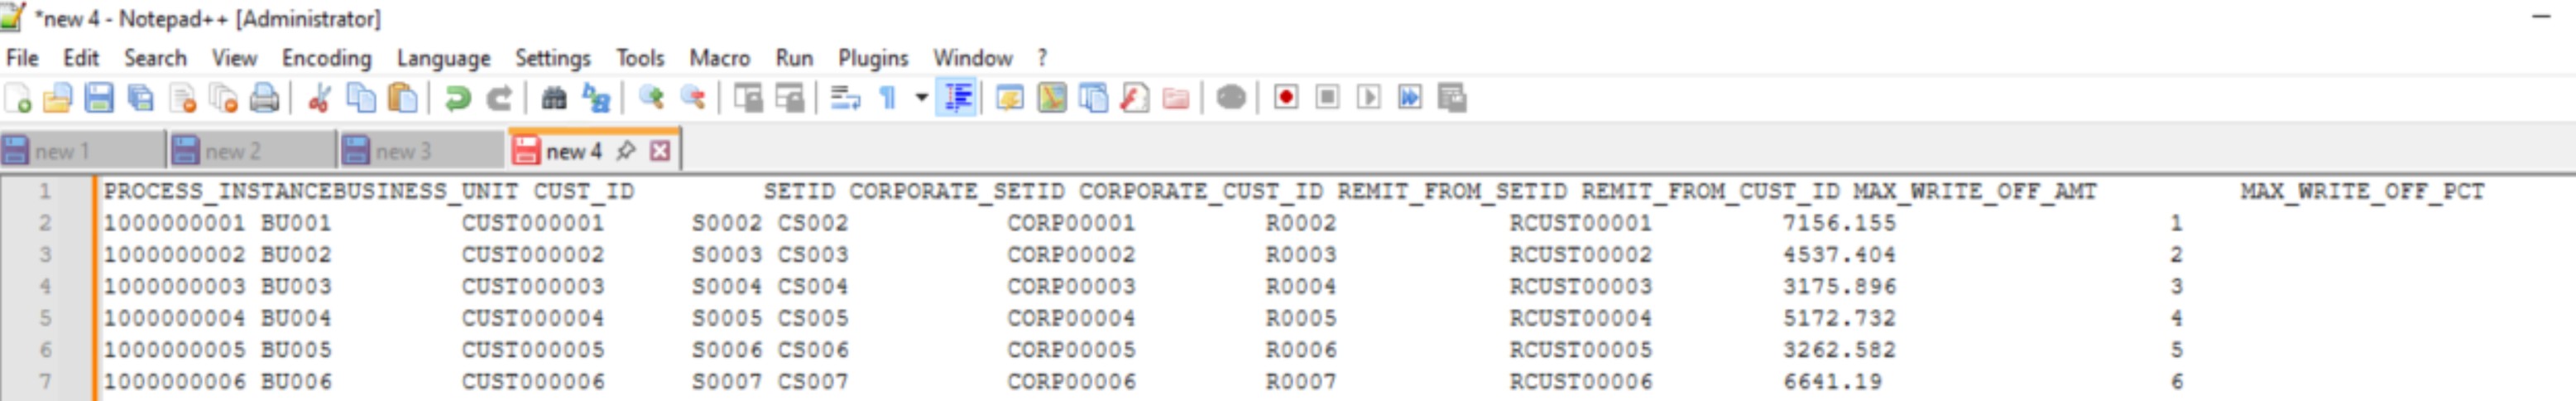Click the Open file folder icon

(58, 98)
